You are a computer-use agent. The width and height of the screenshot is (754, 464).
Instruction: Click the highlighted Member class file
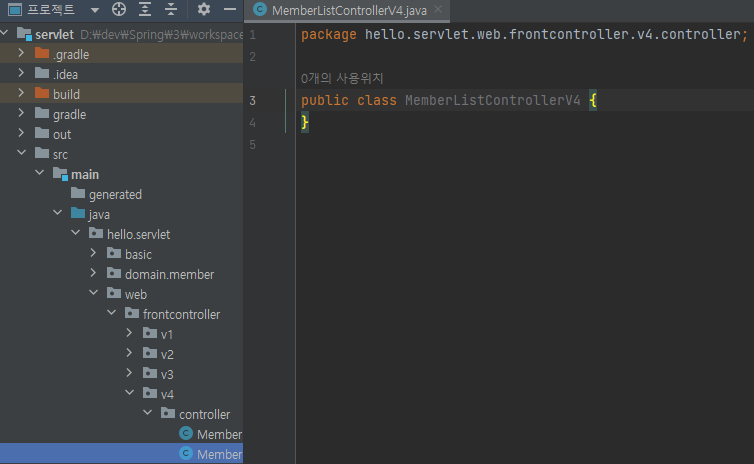tap(121, 454)
